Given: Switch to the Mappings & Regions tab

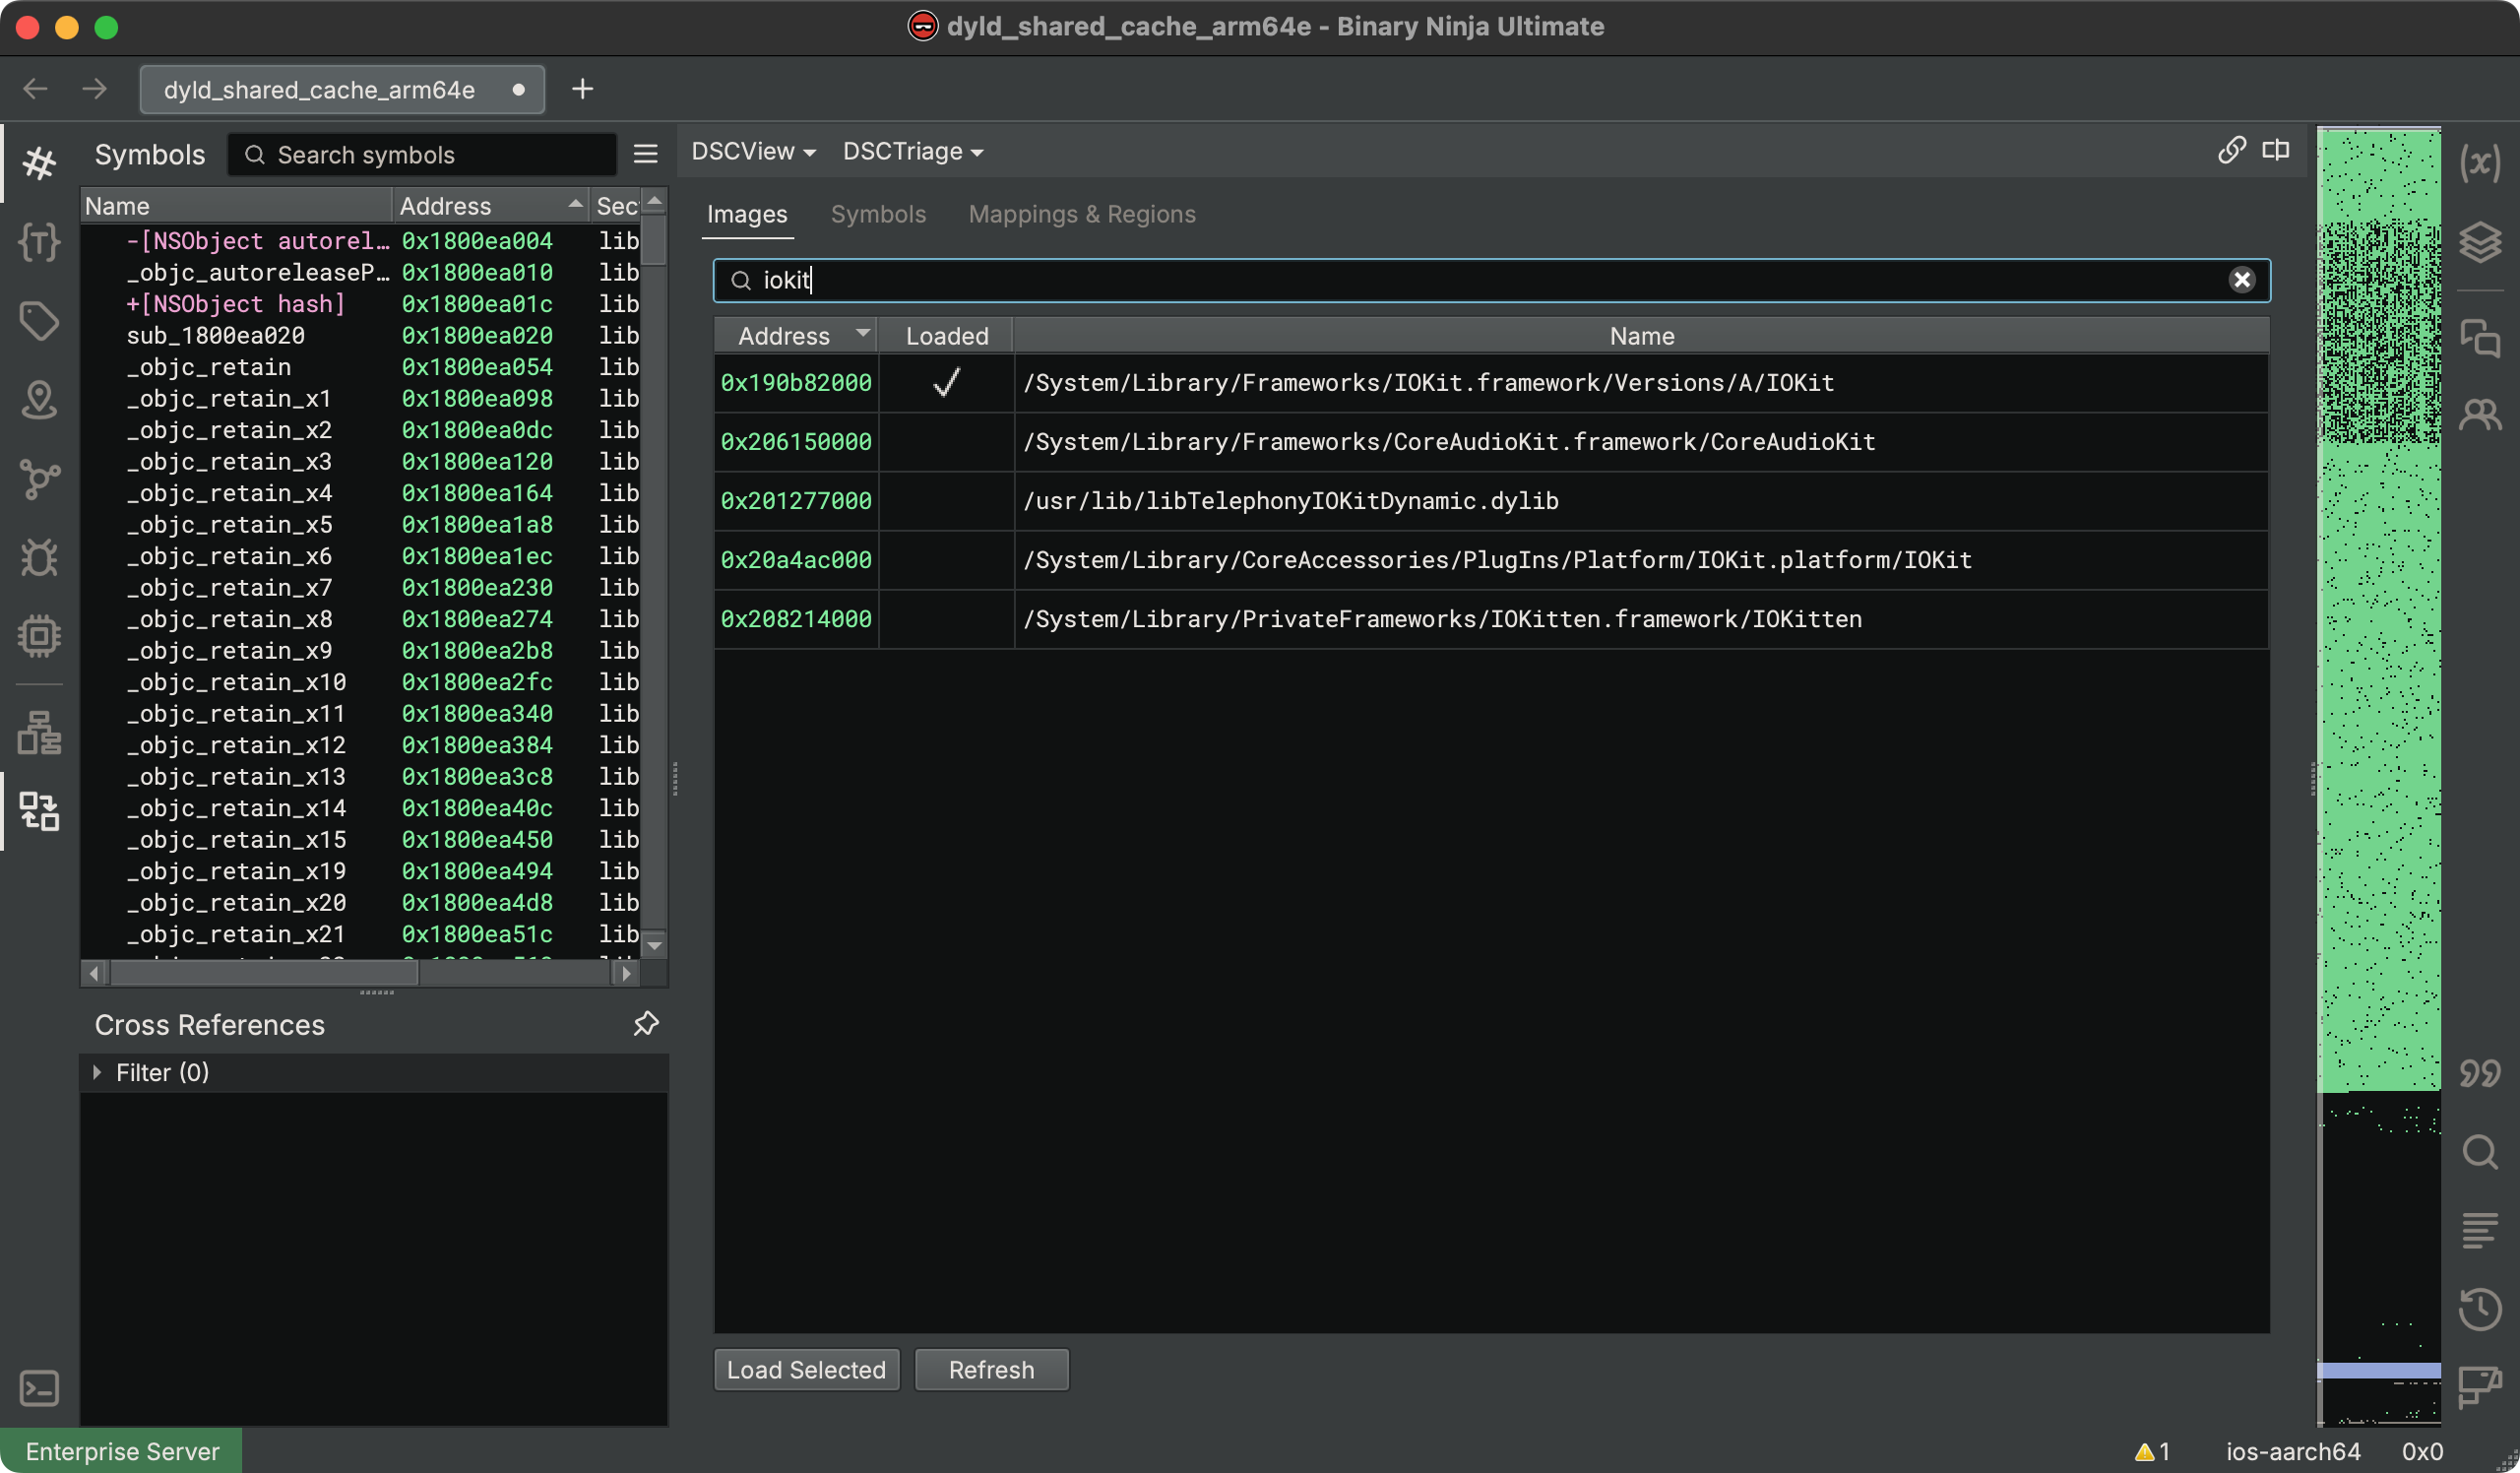Looking at the screenshot, I should coord(1081,214).
